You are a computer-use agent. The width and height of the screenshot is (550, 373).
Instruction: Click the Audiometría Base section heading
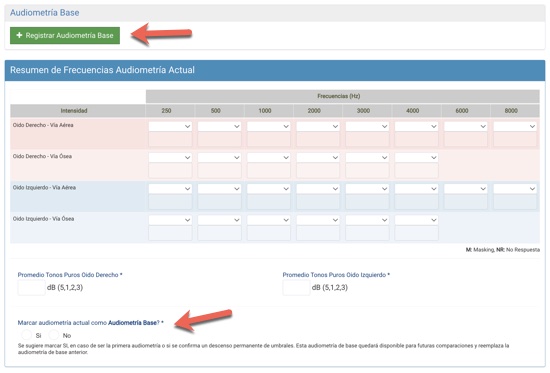45,13
